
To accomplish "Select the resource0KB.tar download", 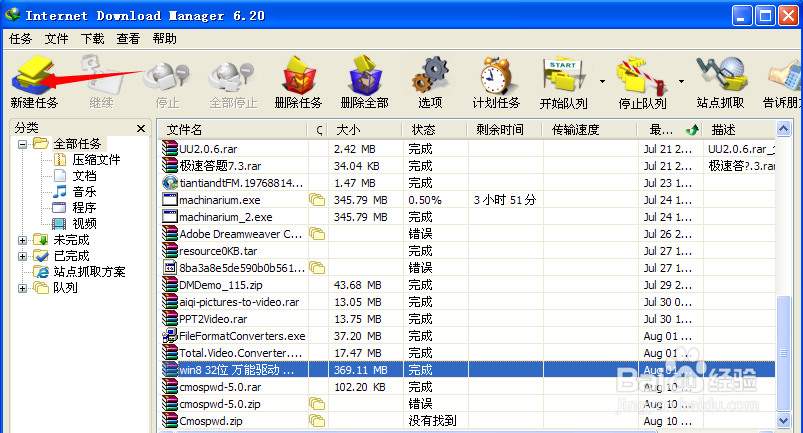I will [467, 251].
